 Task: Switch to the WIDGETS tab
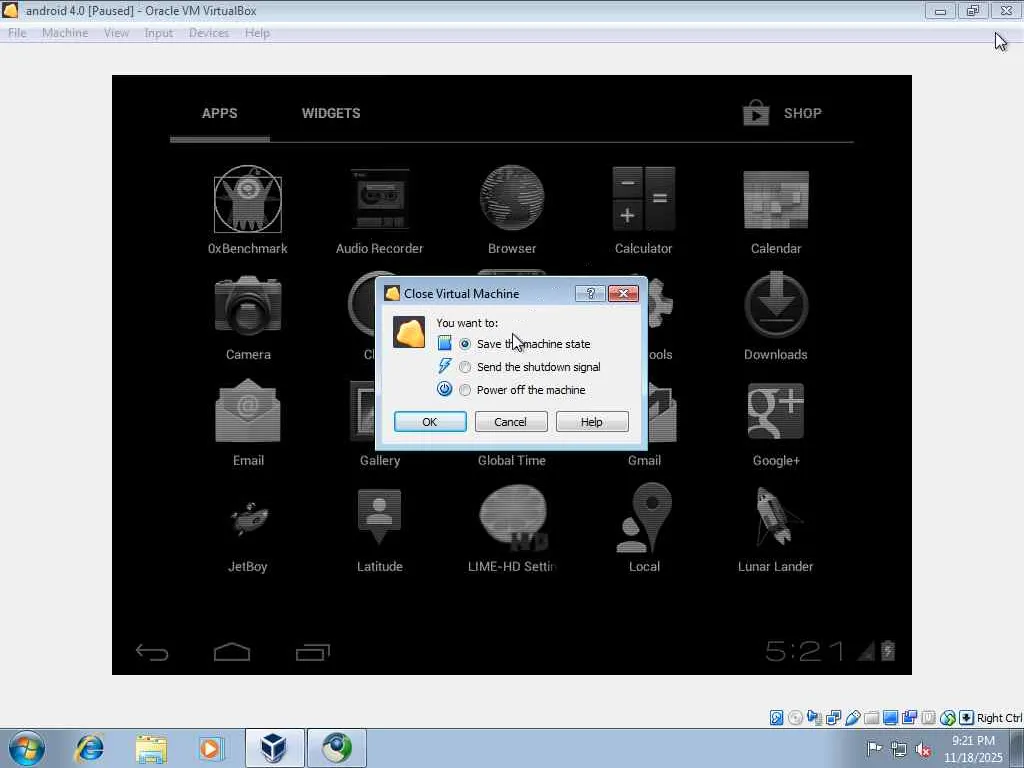coord(331,113)
